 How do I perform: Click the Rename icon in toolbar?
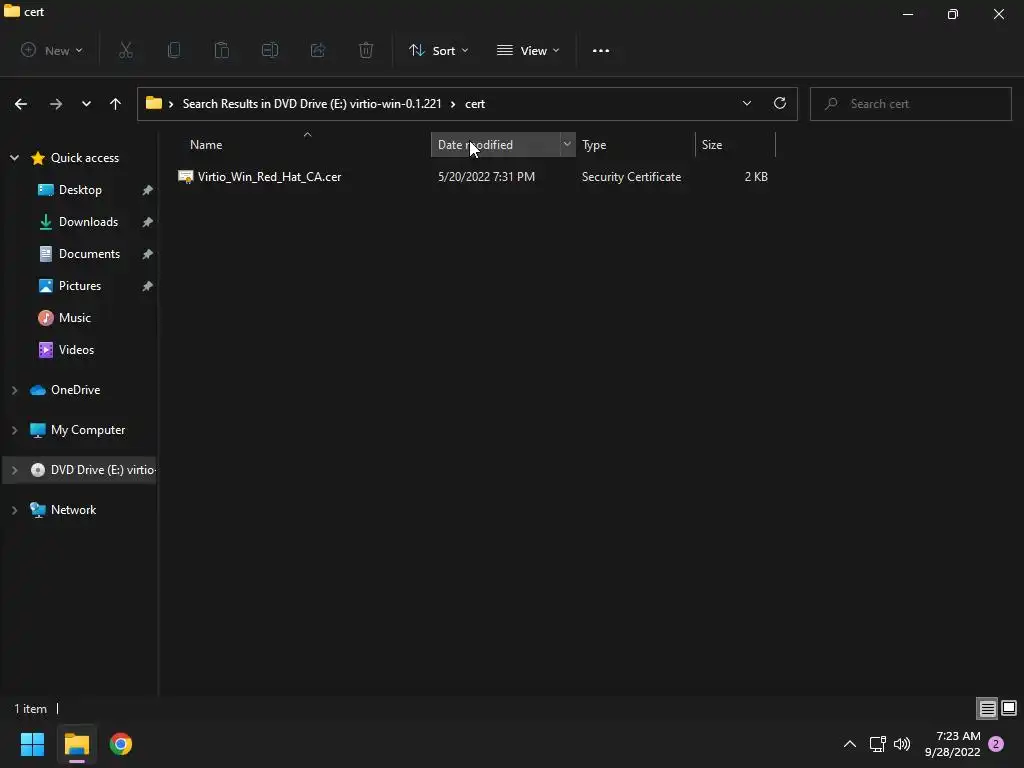[x=270, y=50]
